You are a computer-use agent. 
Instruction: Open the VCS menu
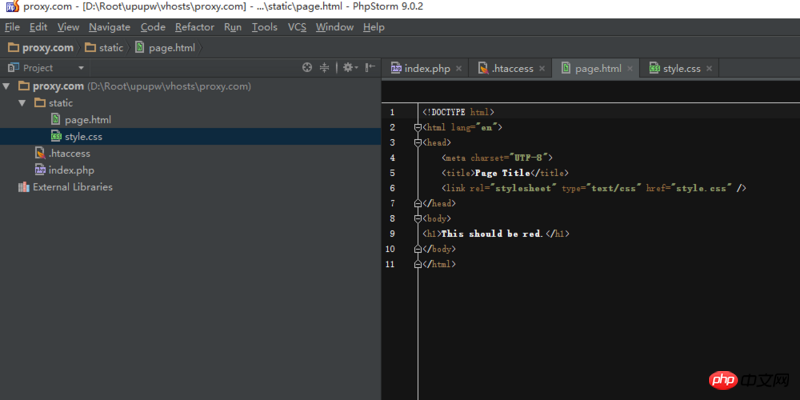pyautogui.click(x=297, y=27)
